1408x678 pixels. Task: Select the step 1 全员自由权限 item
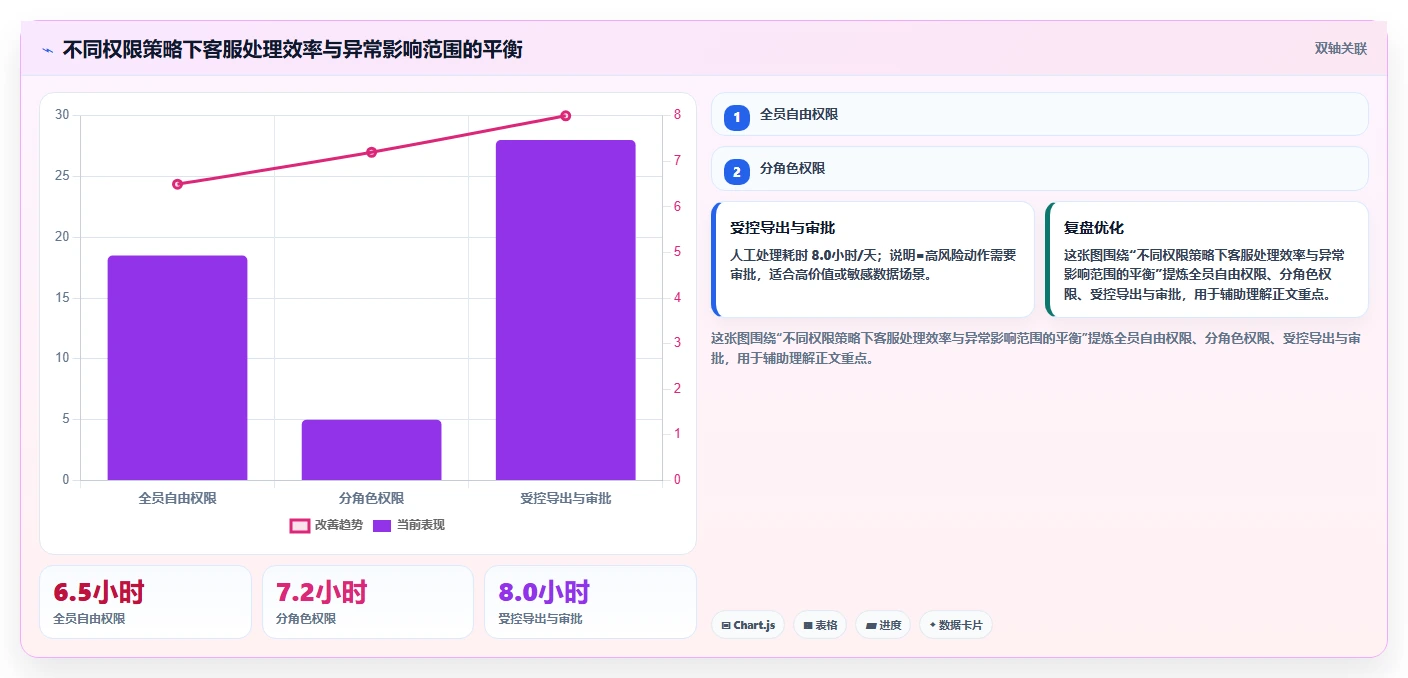(1039, 114)
